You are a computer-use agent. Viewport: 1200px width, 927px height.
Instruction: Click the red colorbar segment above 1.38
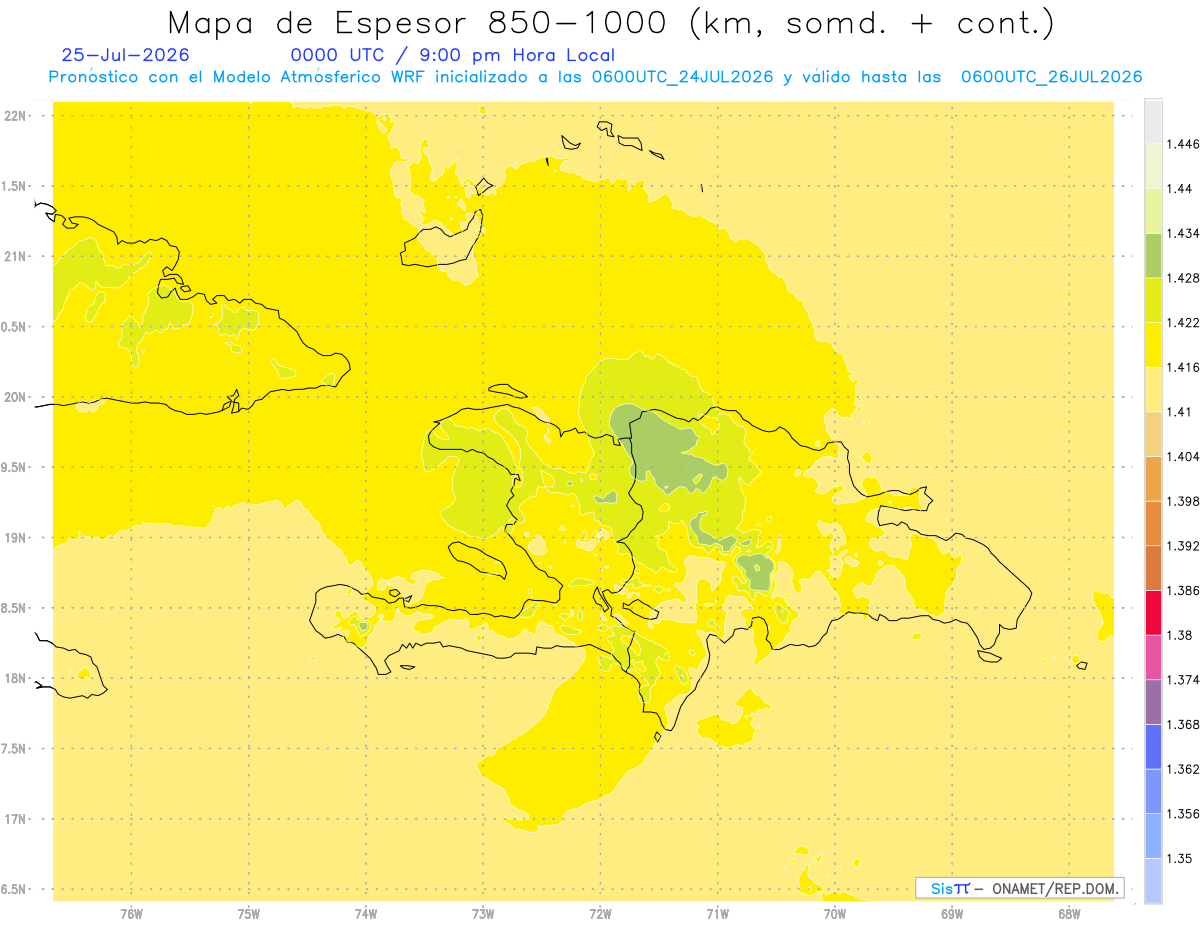pos(1153,613)
